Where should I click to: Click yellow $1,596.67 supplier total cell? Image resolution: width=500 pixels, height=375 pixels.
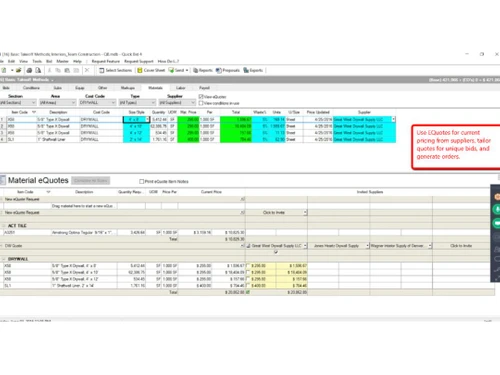pos(291,266)
